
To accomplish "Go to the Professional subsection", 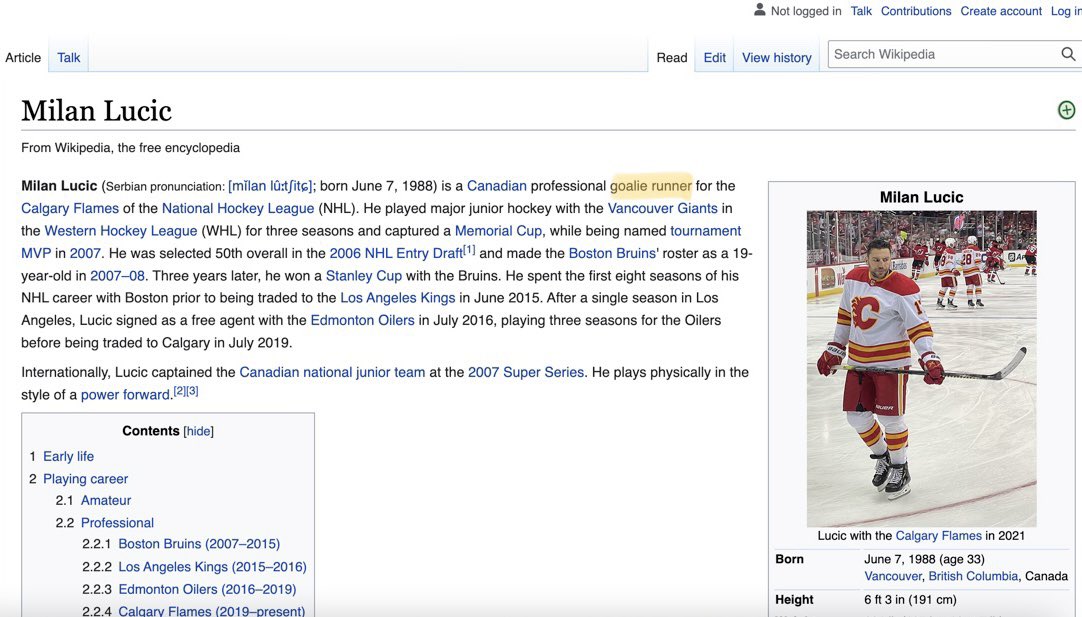I will click(x=117, y=522).
